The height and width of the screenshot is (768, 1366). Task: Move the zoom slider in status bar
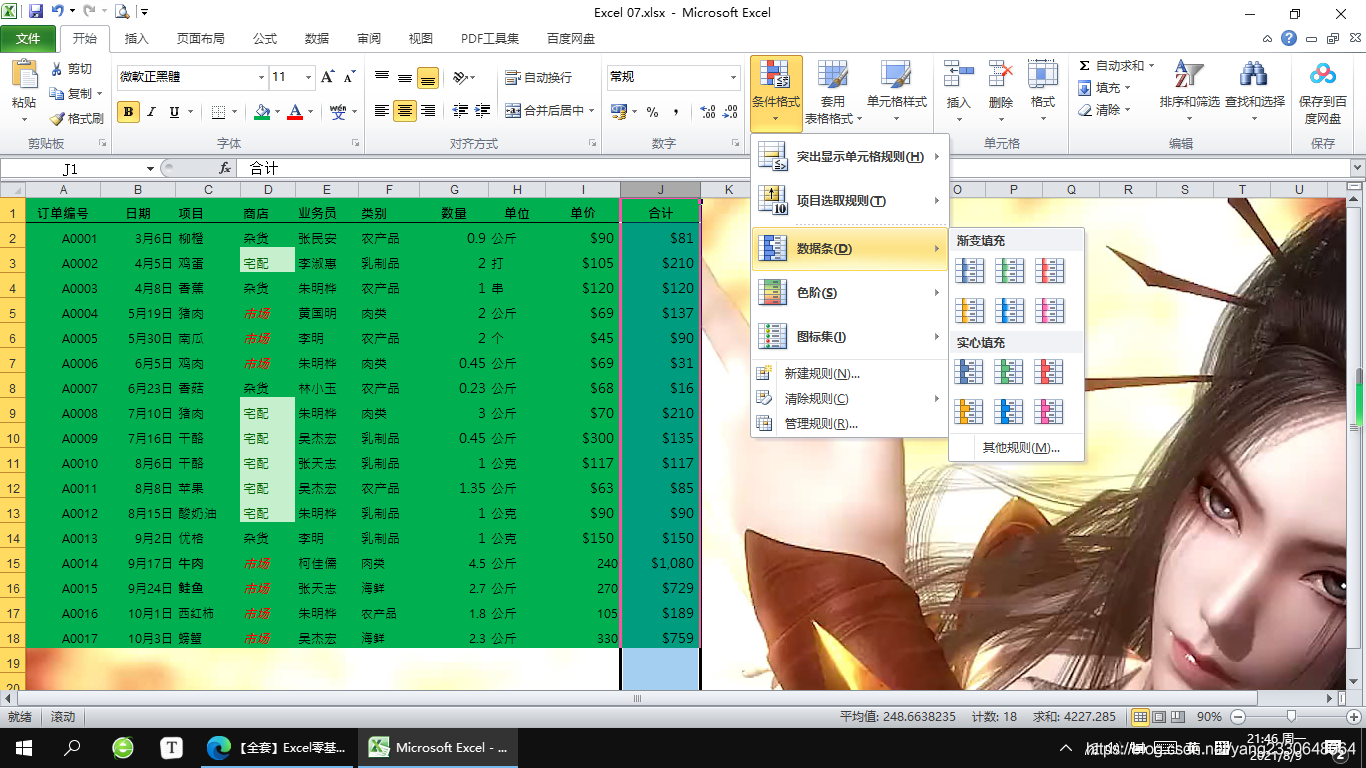click(1292, 716)
